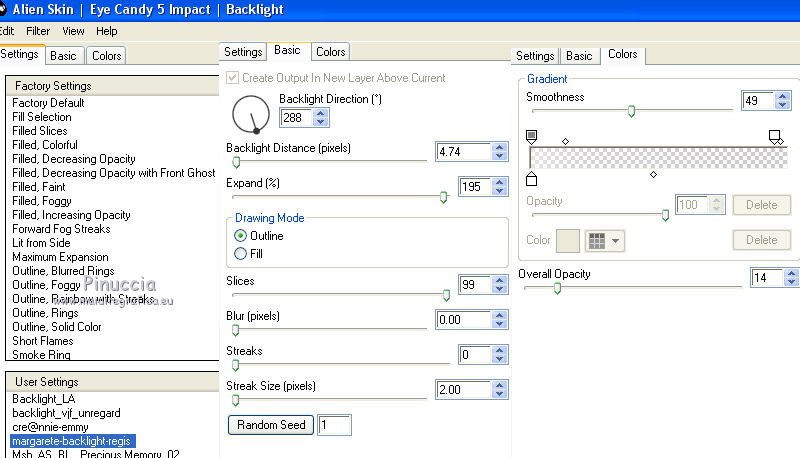
Task: Open the View menu
Action: point(73,31)
